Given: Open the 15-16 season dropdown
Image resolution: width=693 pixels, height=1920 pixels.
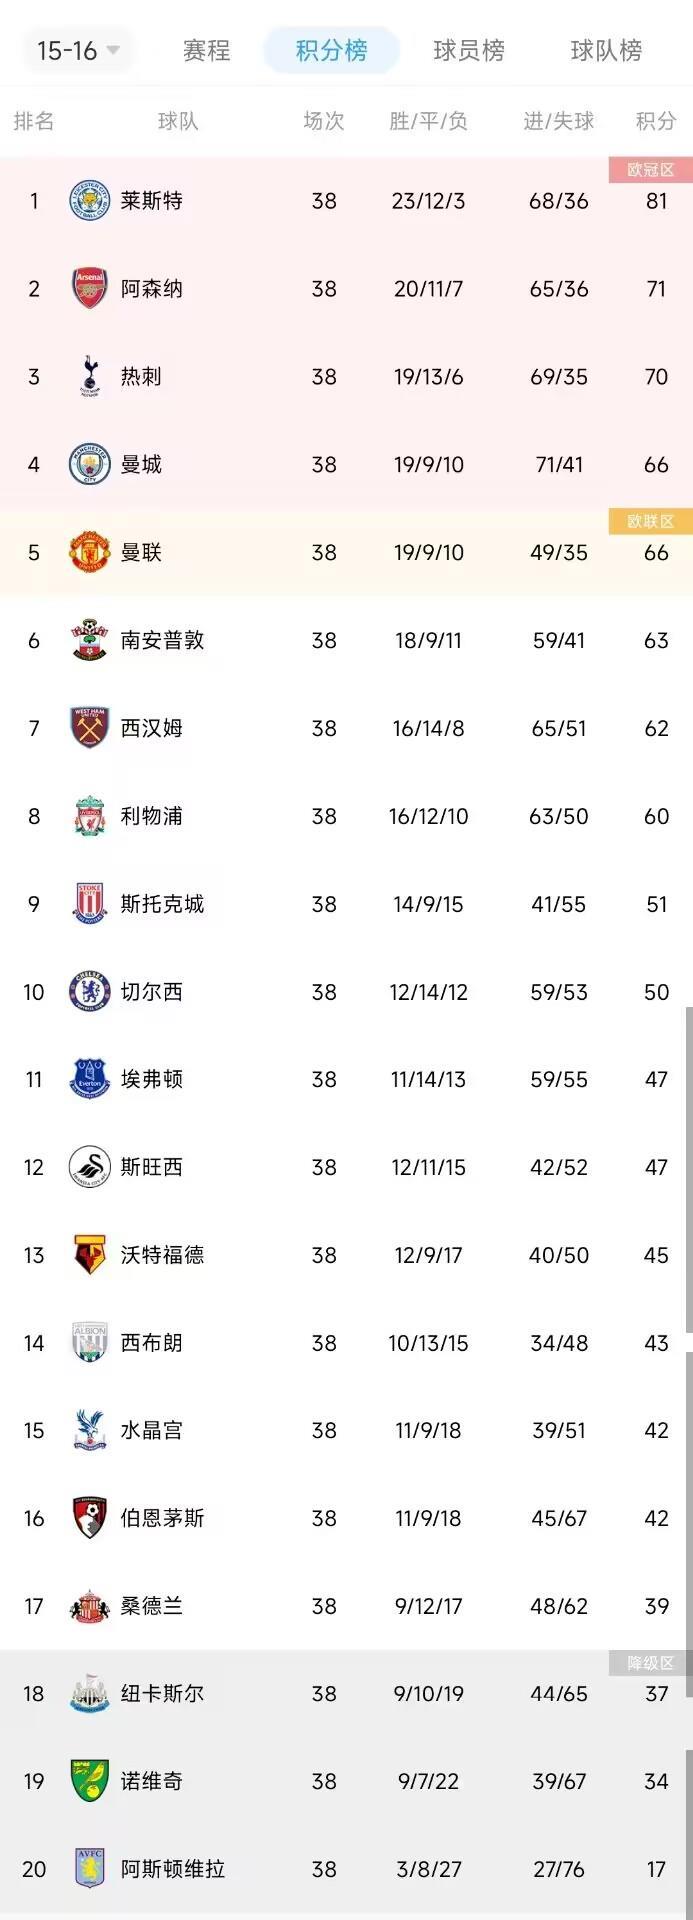Looking at the screenshot, I should pos(79,50).
